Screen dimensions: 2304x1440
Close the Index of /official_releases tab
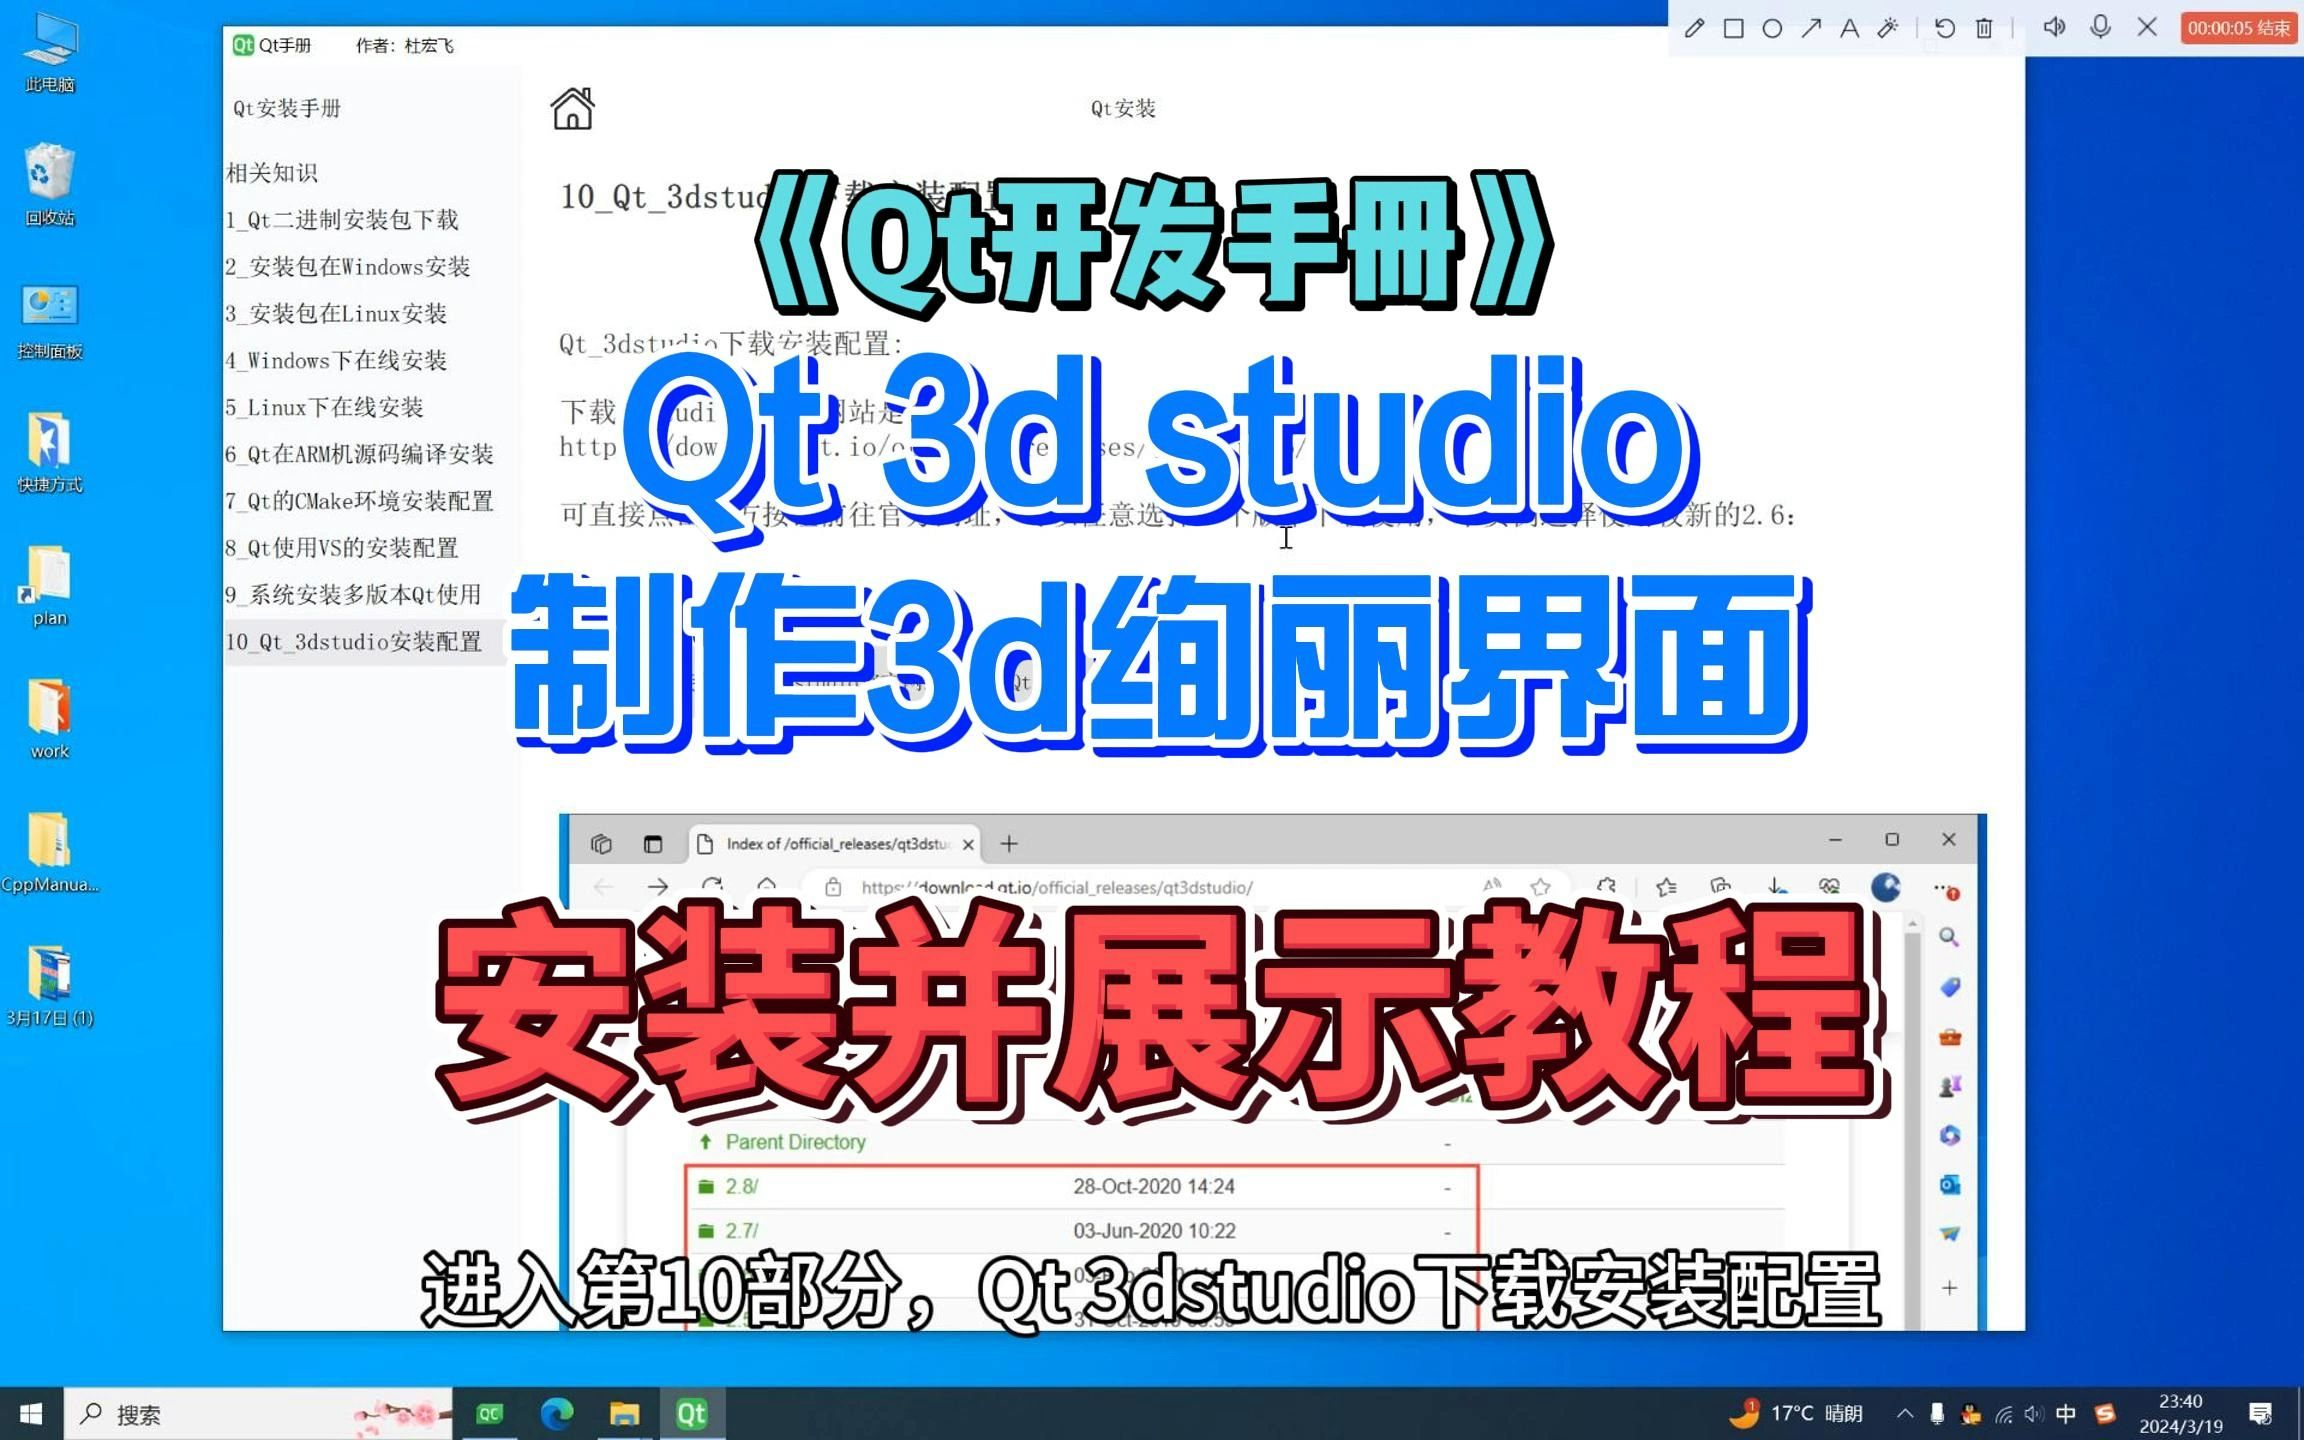click(x=968, y=845)
